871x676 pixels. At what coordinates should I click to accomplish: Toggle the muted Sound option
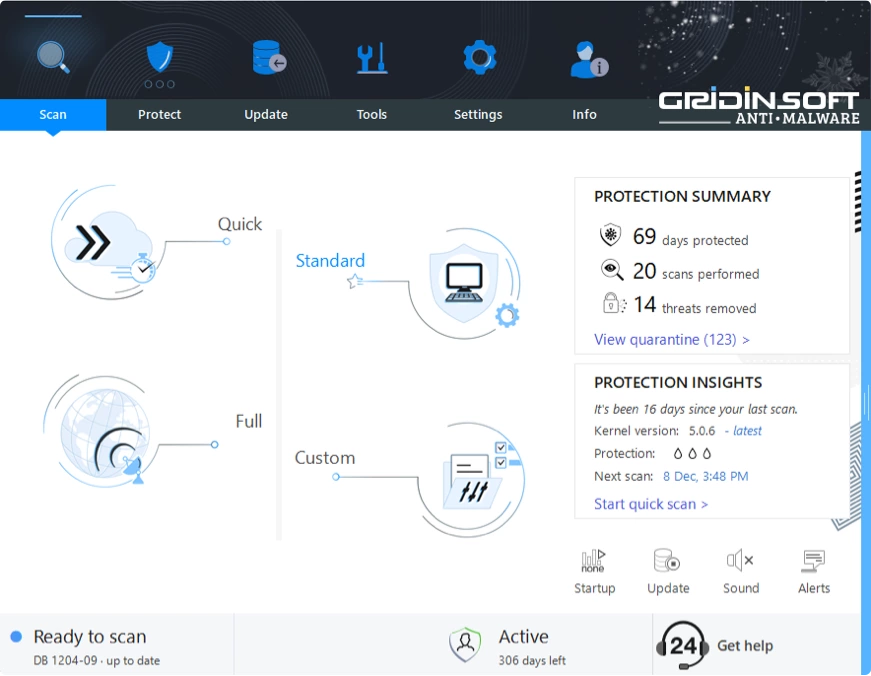[x=740, y=572]
